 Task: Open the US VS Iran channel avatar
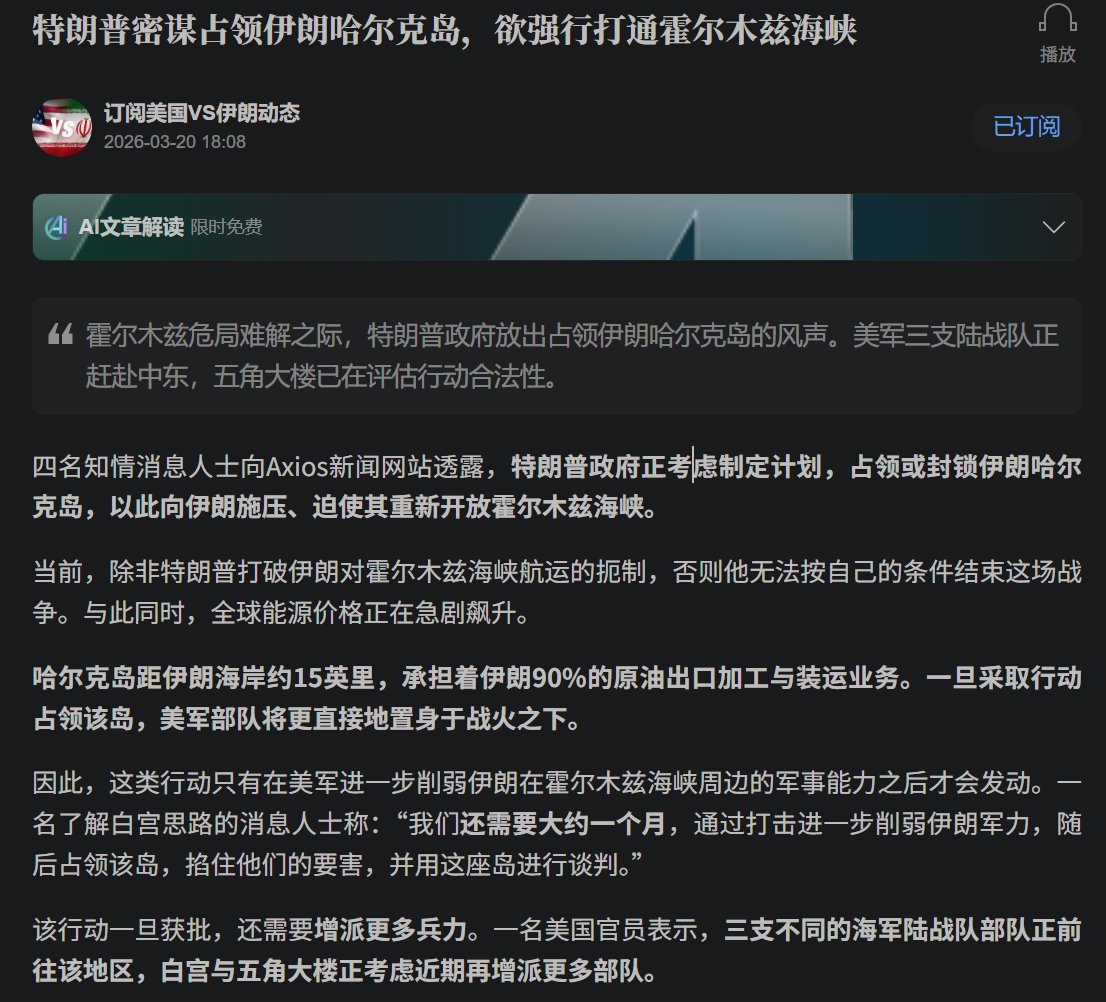pos(62,127)
